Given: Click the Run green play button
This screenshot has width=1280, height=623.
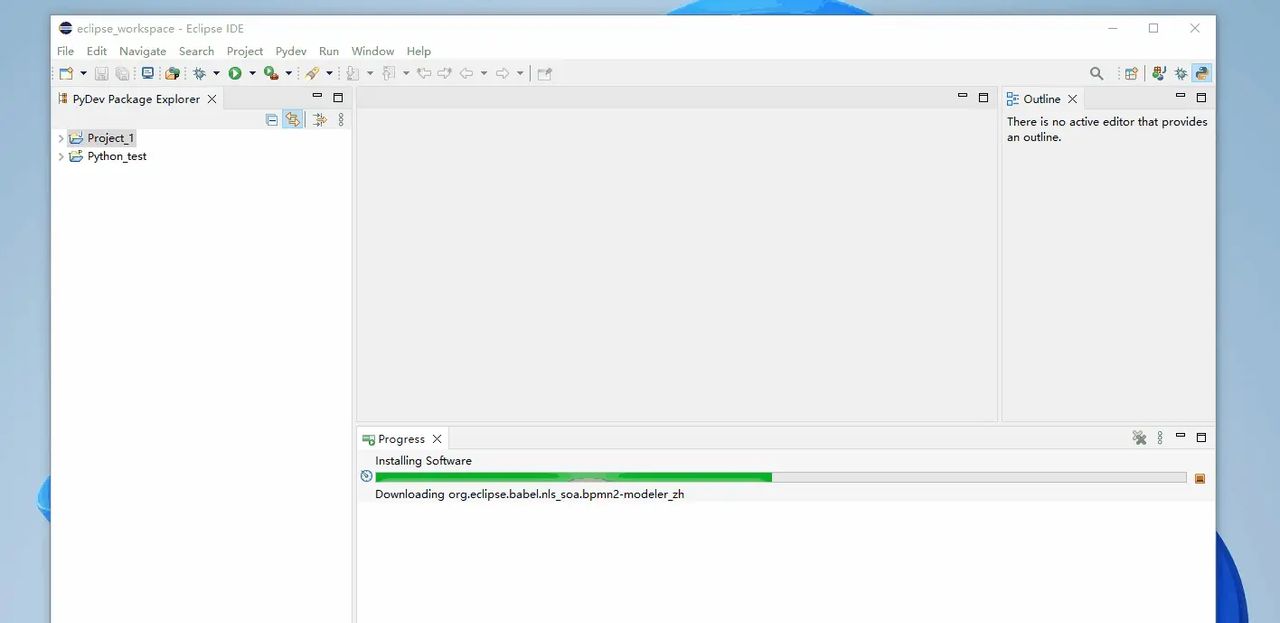Looking at the screenshot, I should (x=235, y=73).
